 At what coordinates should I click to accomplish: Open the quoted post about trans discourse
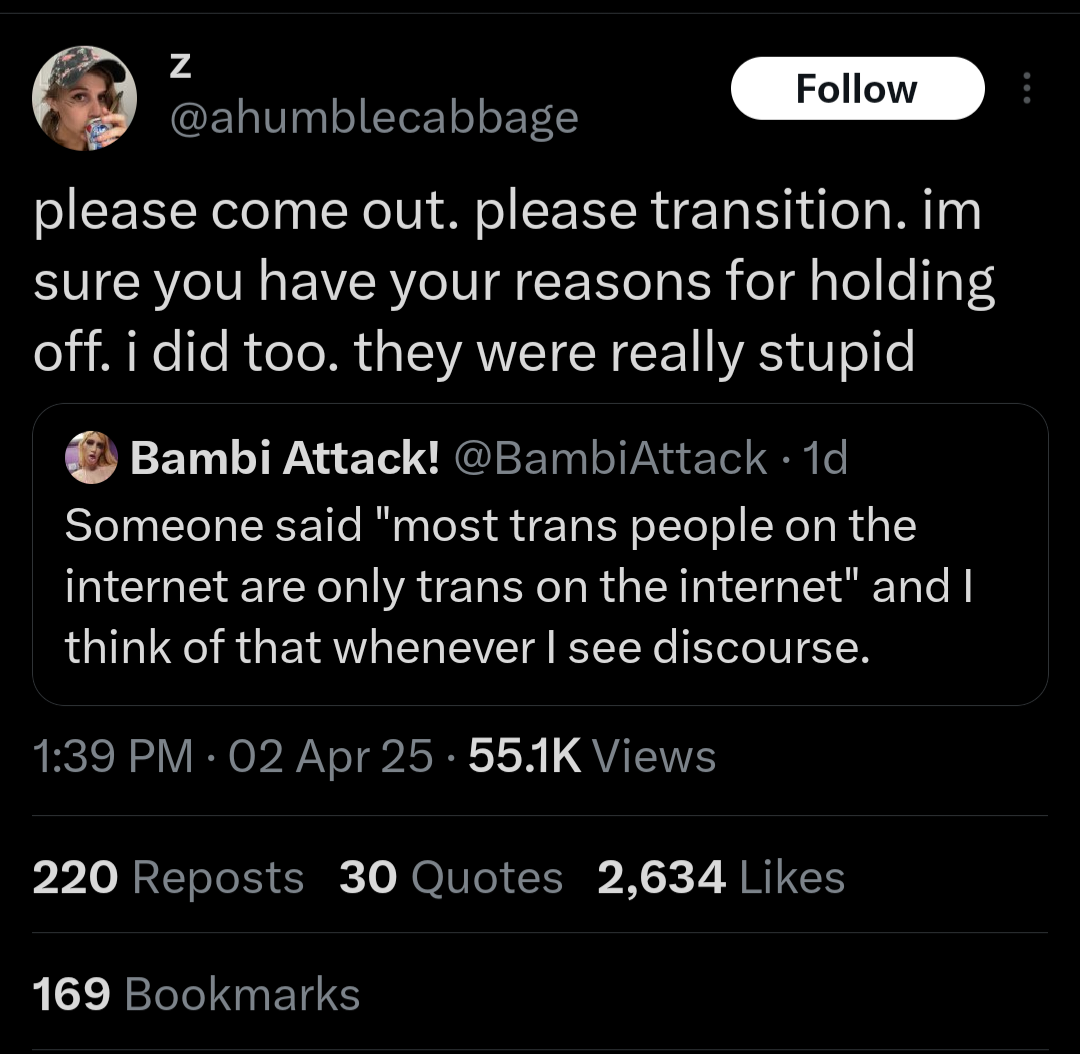coord(540,555)
